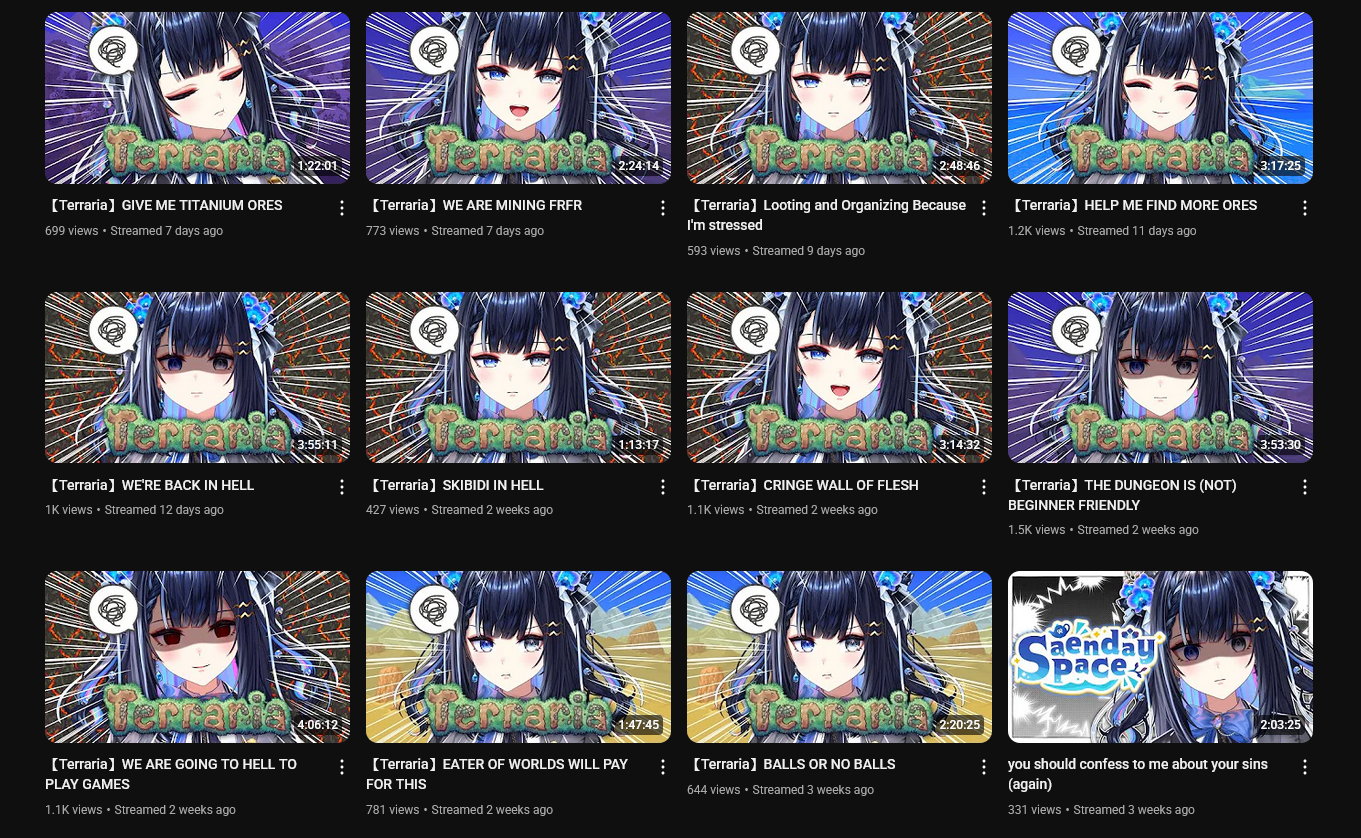Open options for confess your sins video
The image size is (1361, 838).
1305,767
